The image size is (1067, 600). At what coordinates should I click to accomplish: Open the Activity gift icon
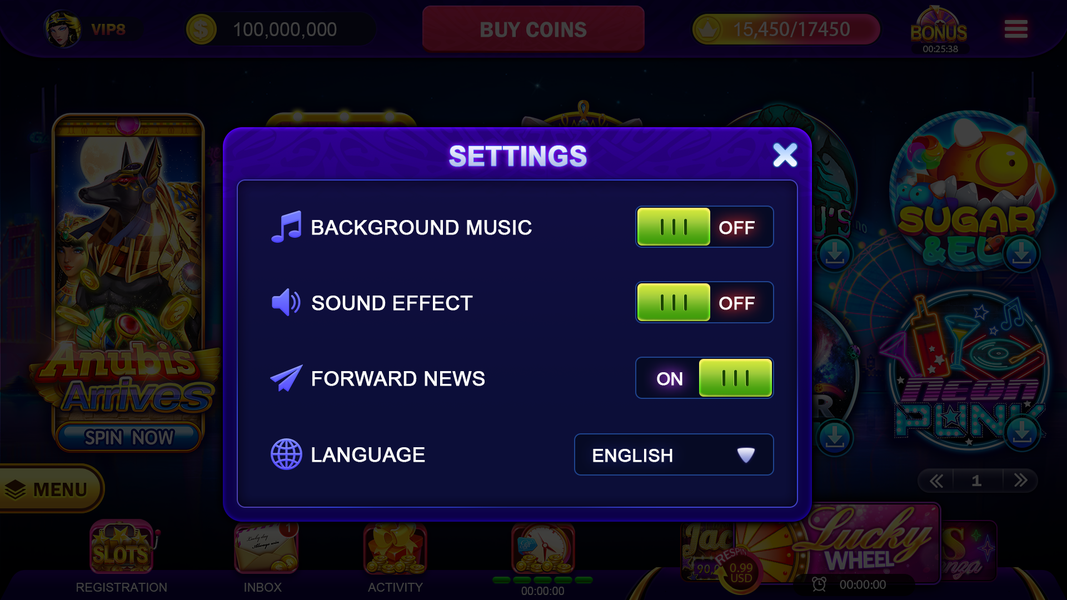pos(395,549)
